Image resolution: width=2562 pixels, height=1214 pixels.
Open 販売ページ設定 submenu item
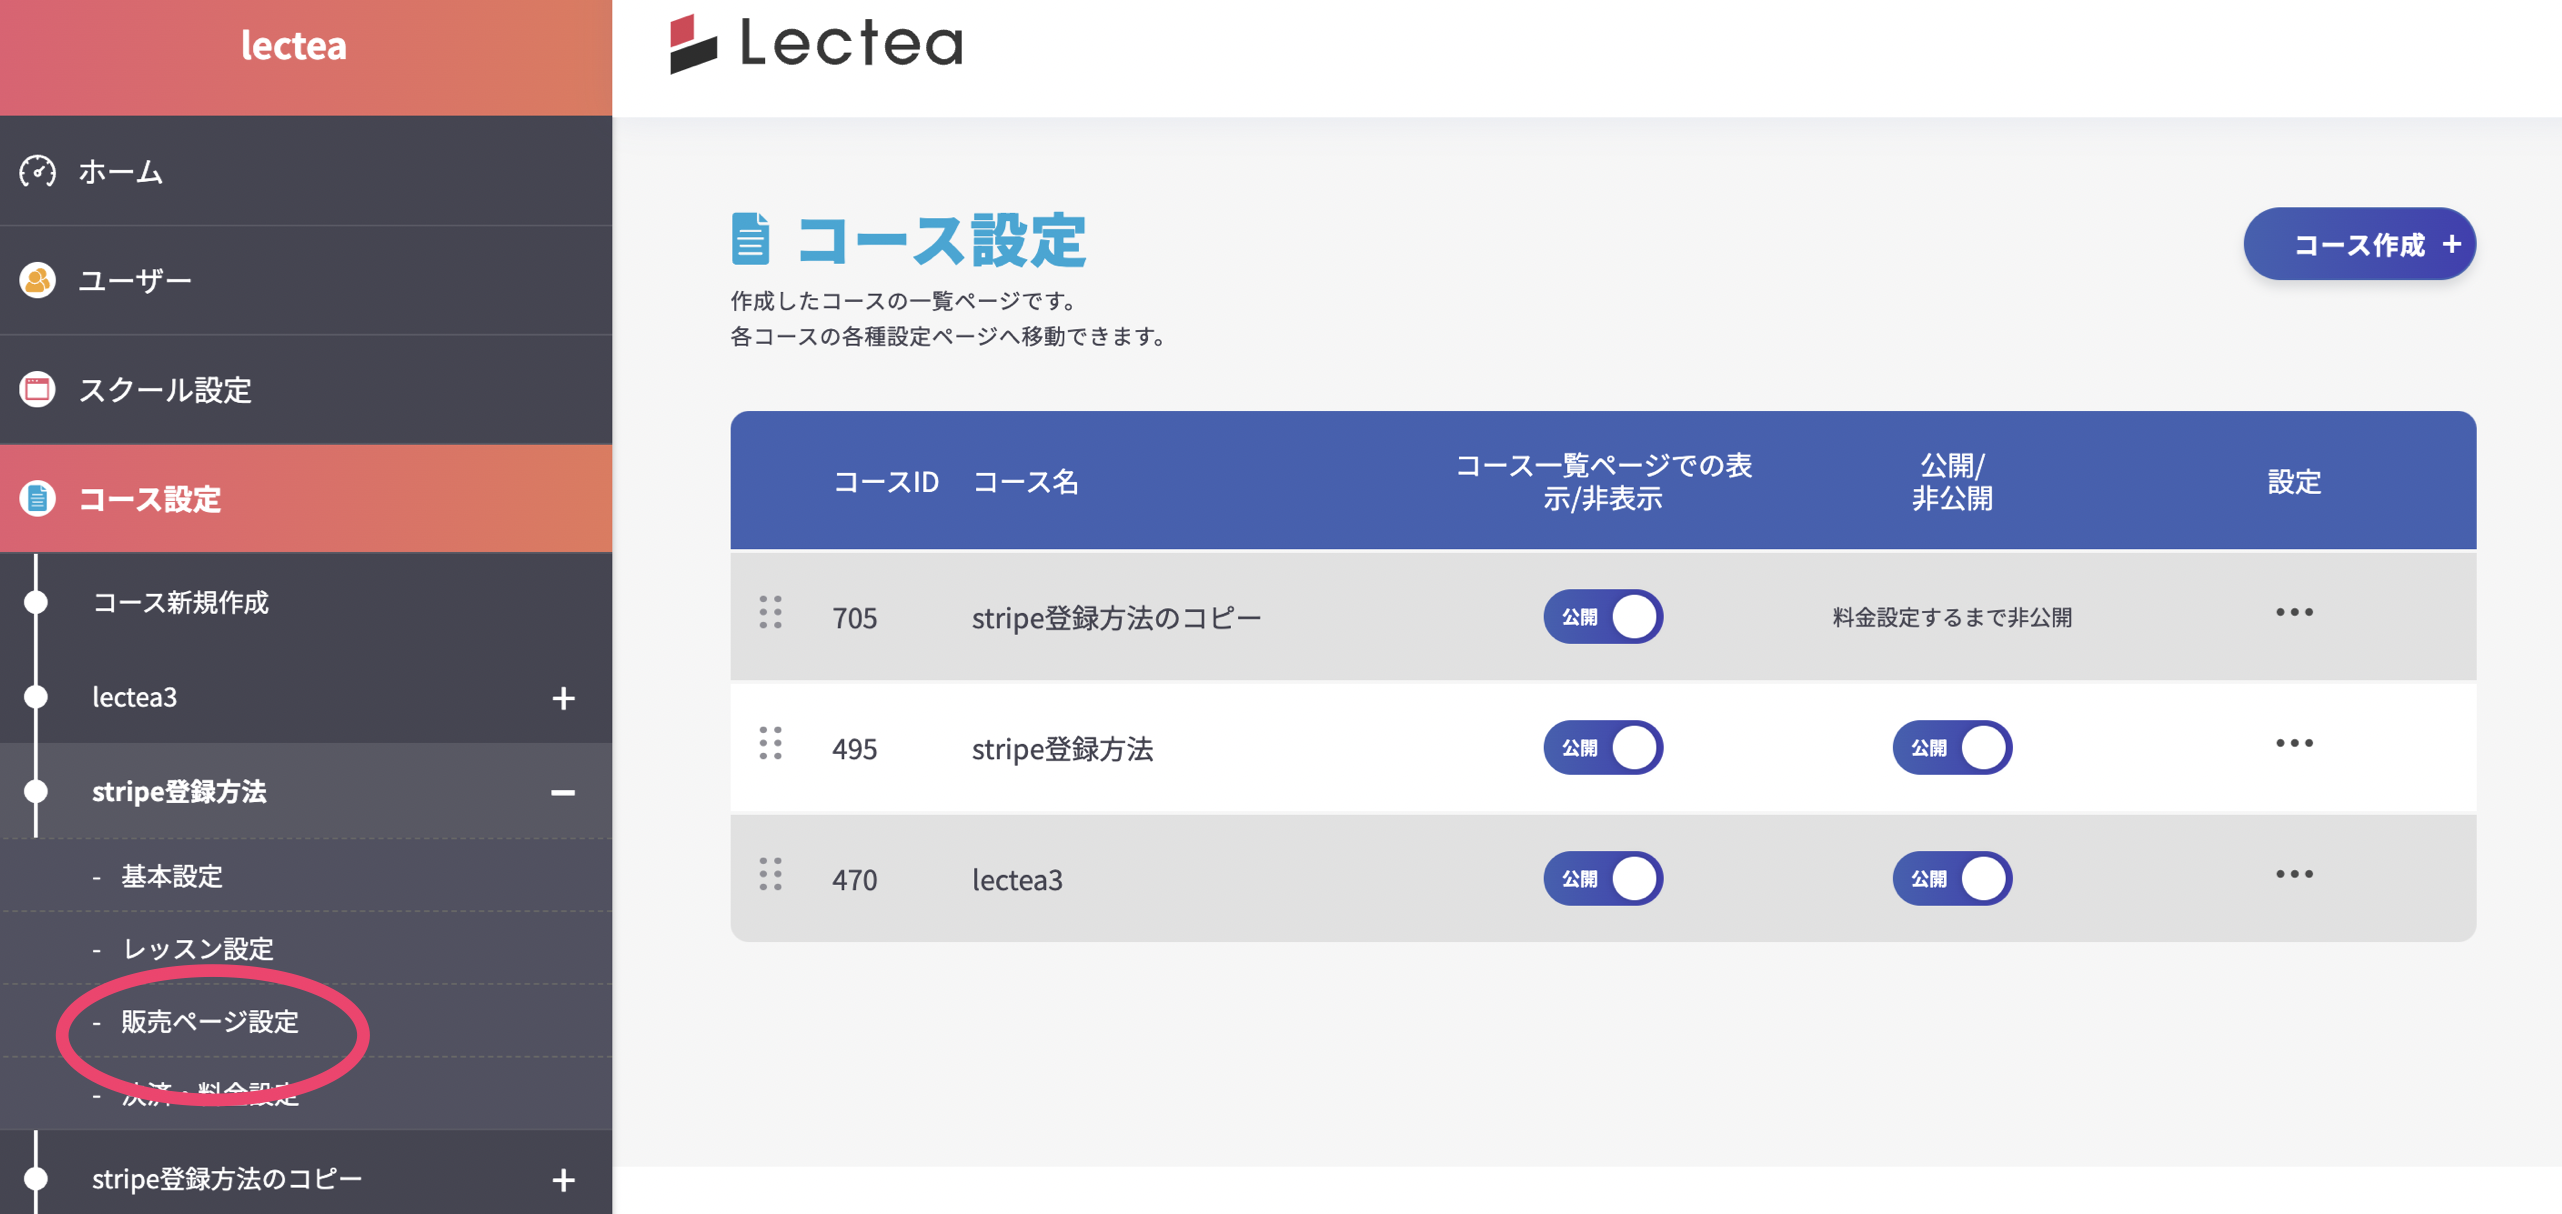point(210,1021)
